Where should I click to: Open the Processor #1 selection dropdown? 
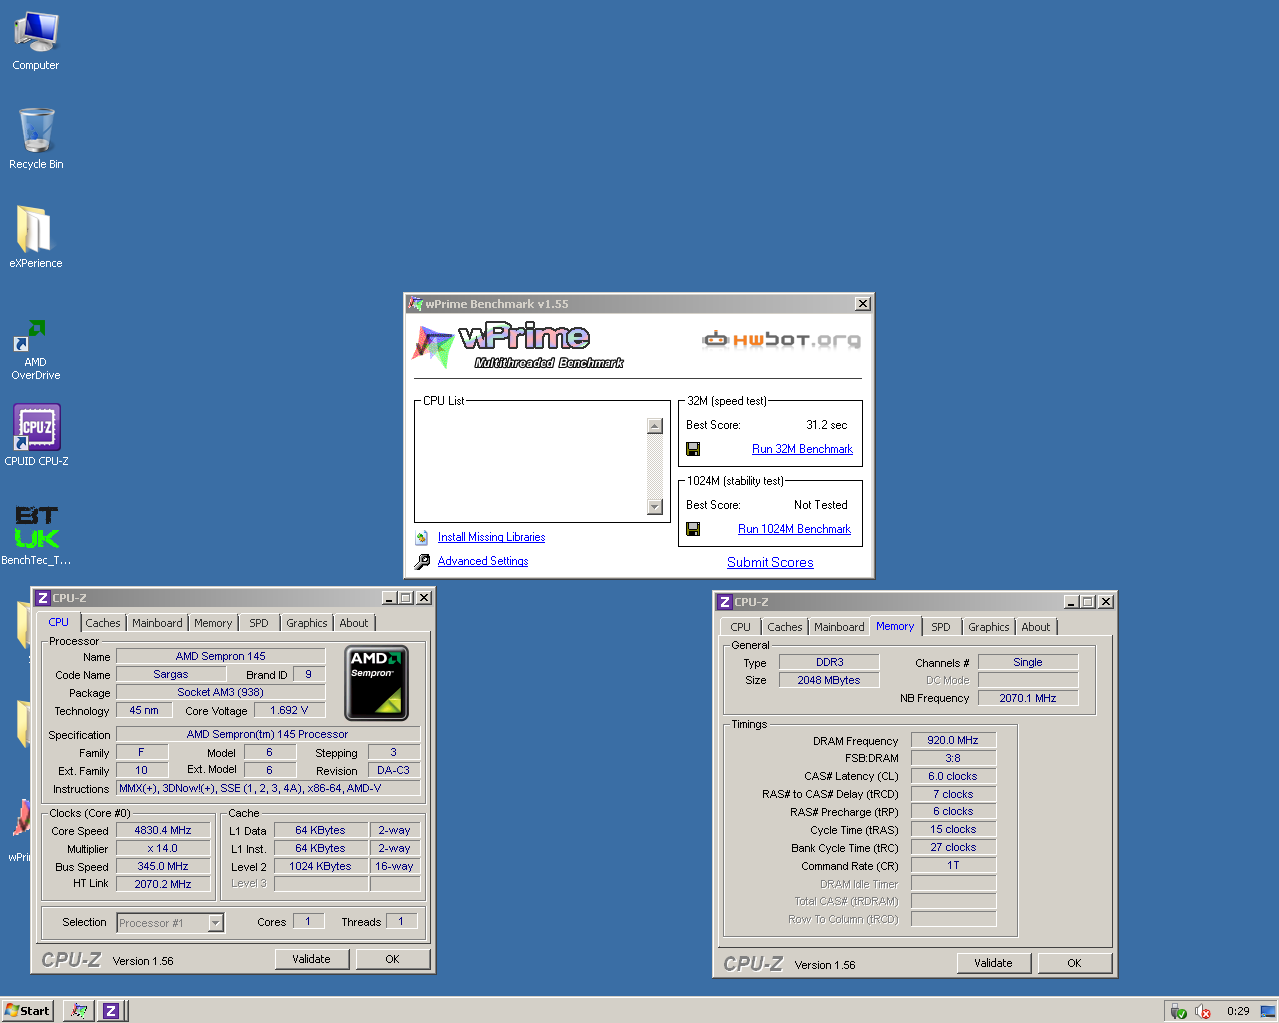[216, 923]
